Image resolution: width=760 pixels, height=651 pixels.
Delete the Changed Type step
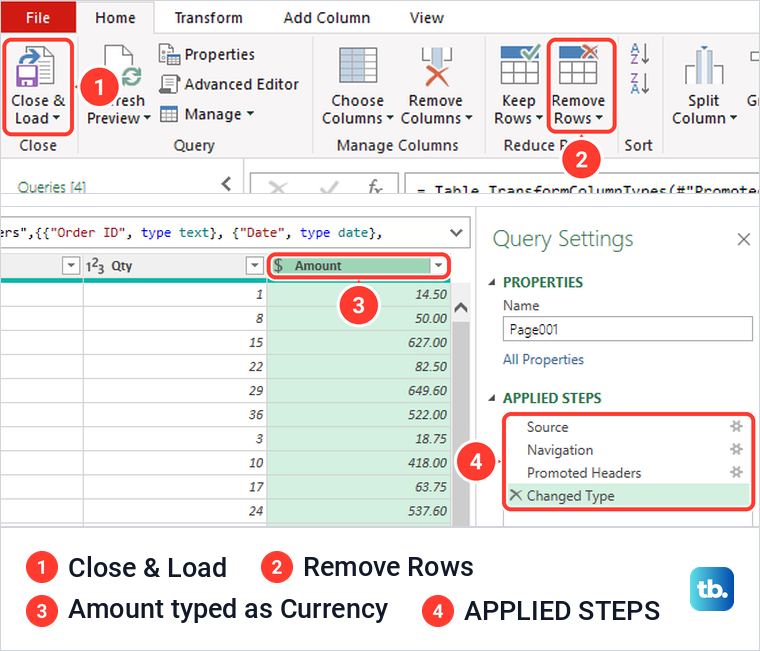coord(516,495)
